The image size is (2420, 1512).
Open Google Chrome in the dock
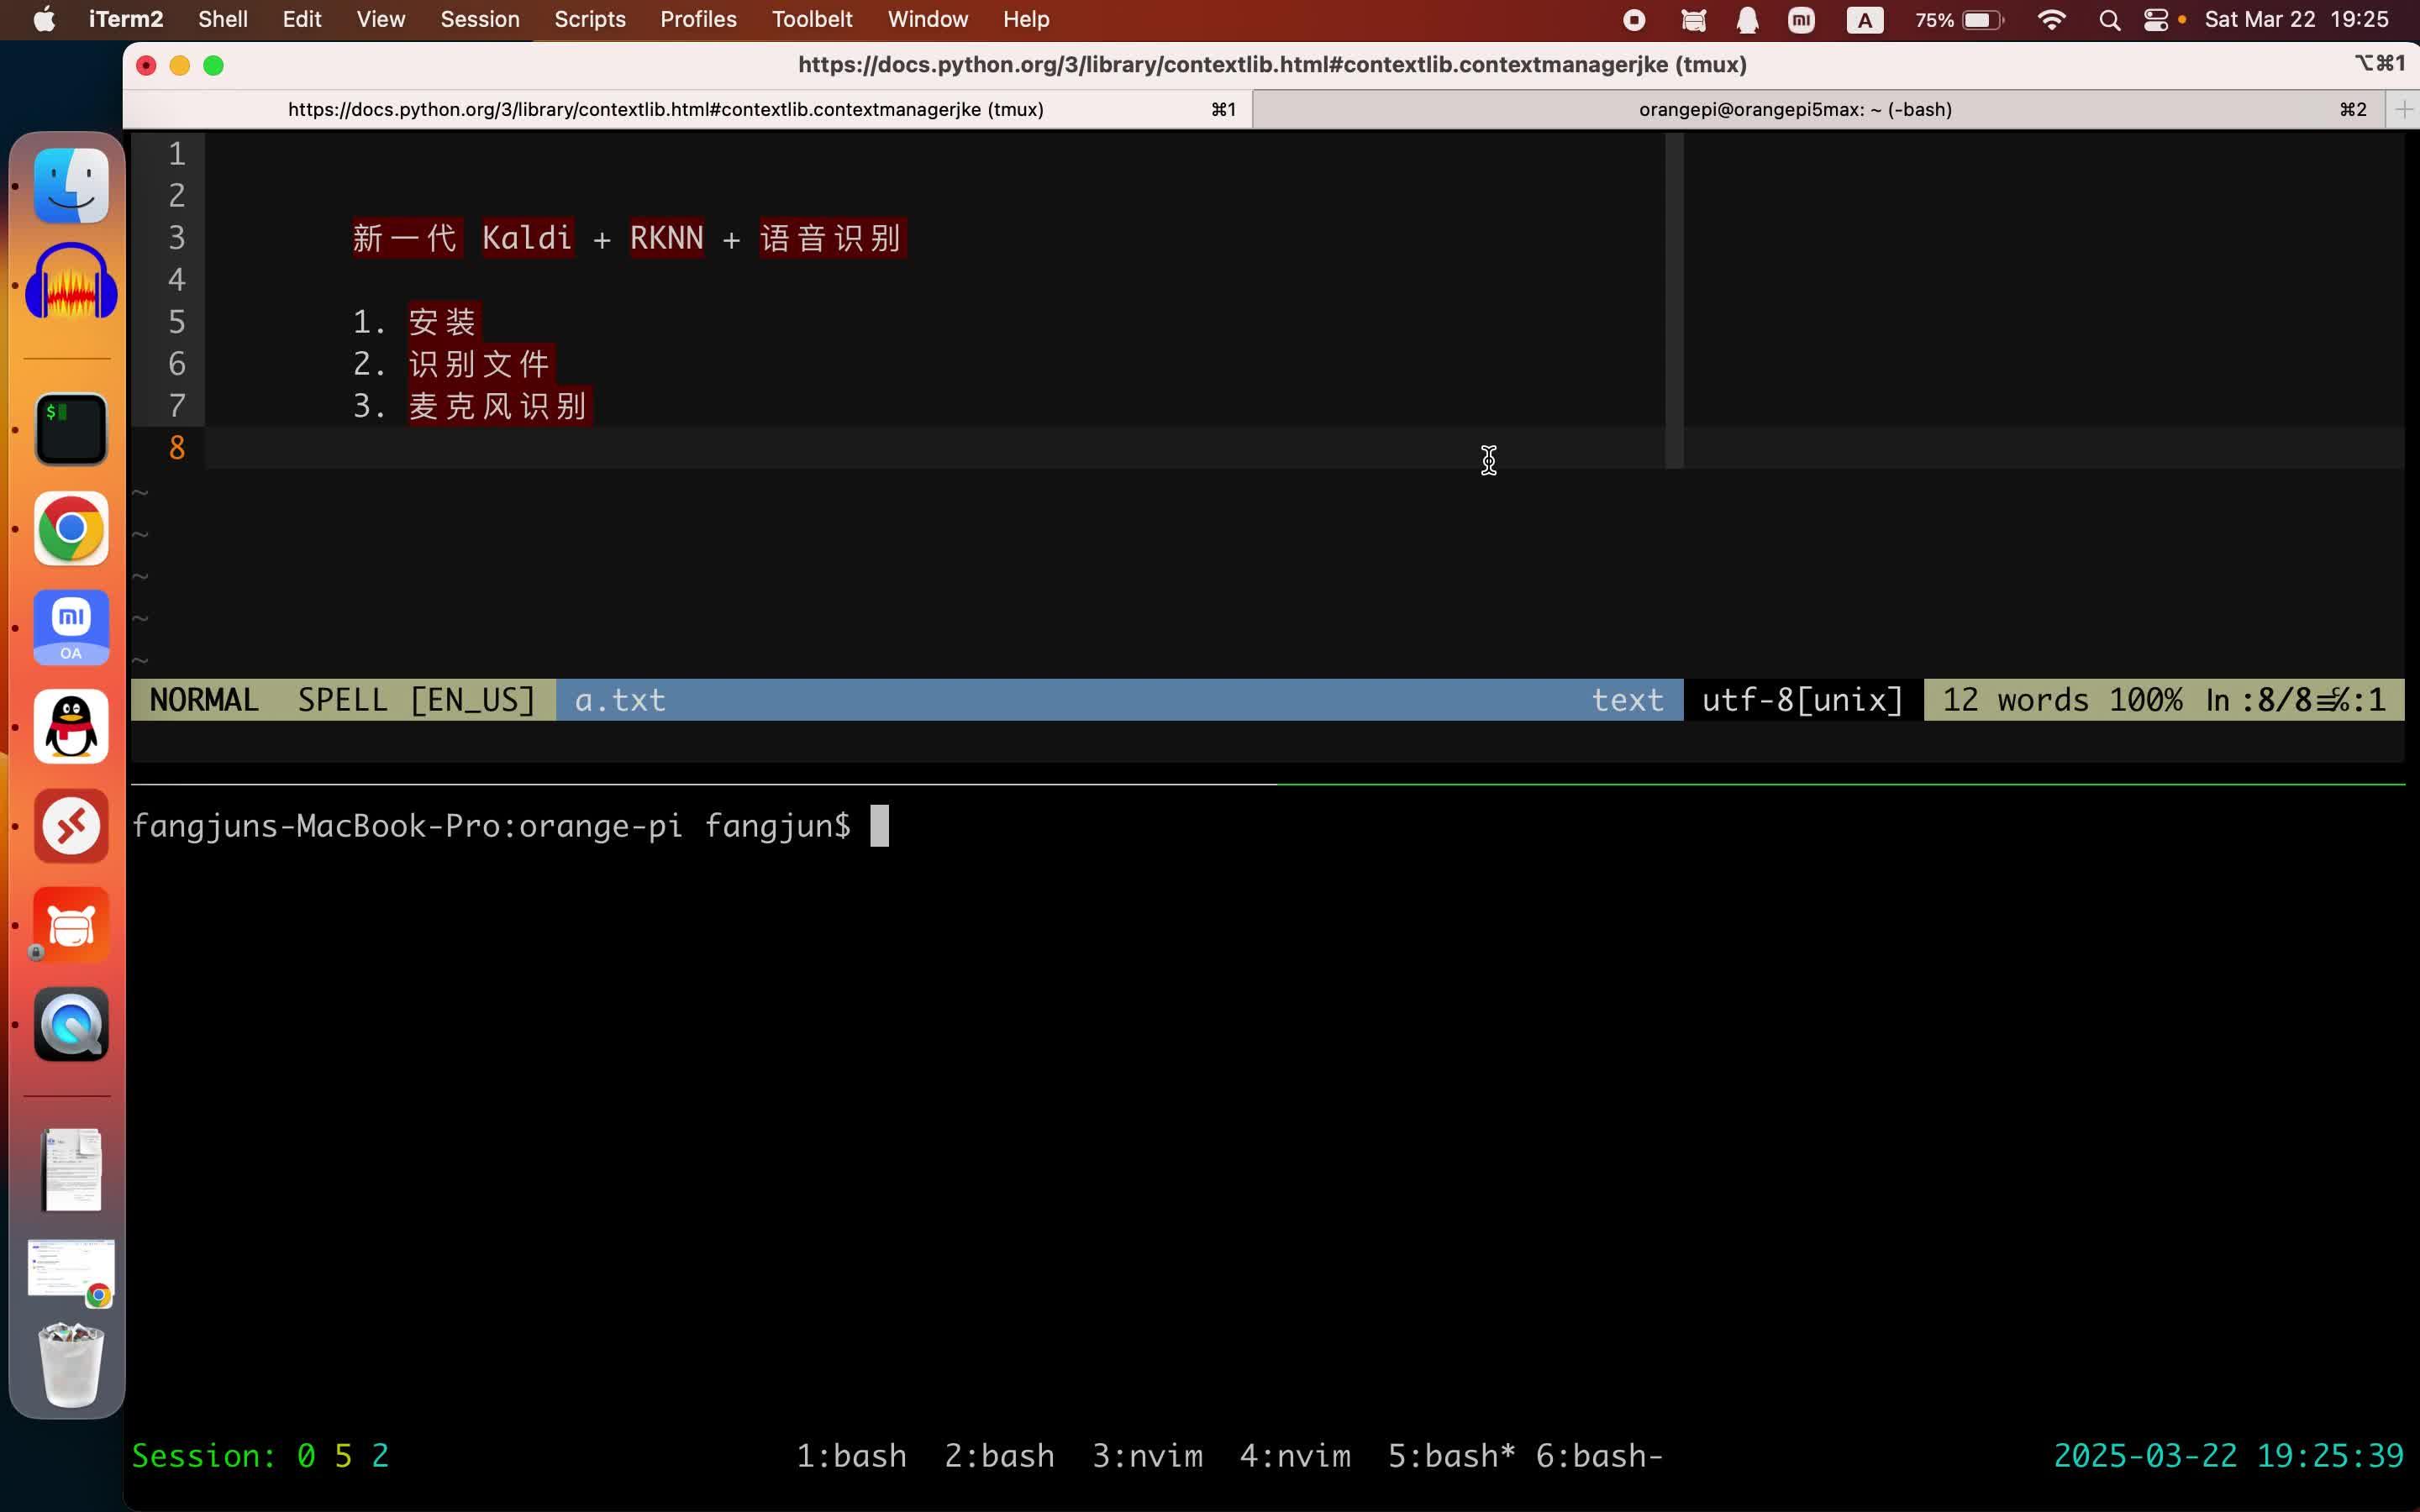pos(71,528)
